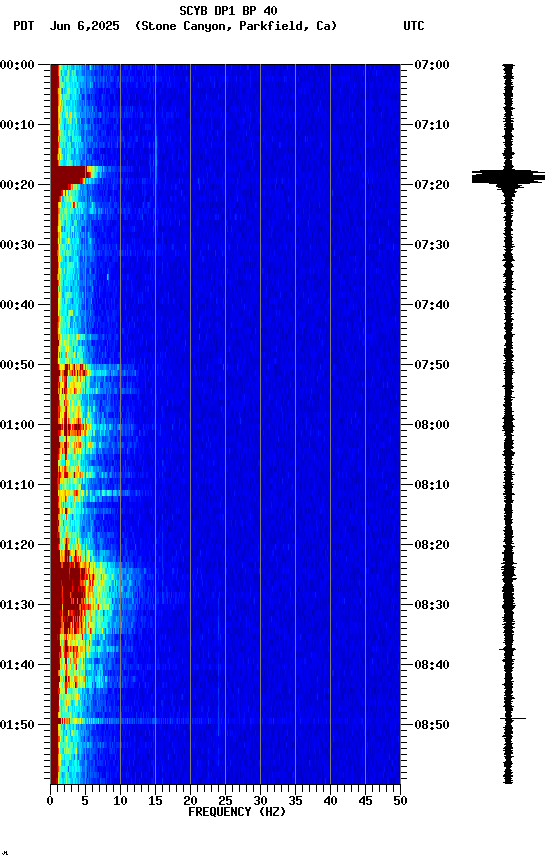Click the 00:50 PDT time label
Image resolution: width=552 pixels, height=864 pixels.
17,365
